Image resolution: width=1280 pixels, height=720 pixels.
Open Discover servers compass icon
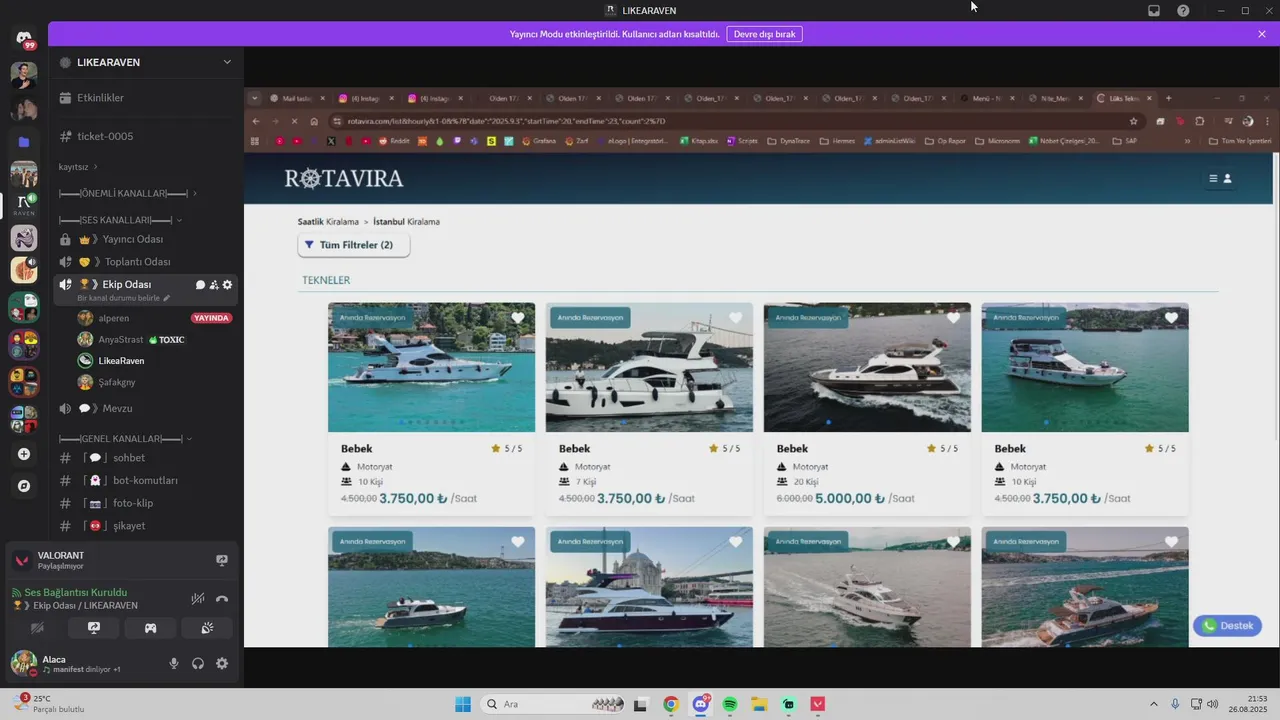click(24, 486)
